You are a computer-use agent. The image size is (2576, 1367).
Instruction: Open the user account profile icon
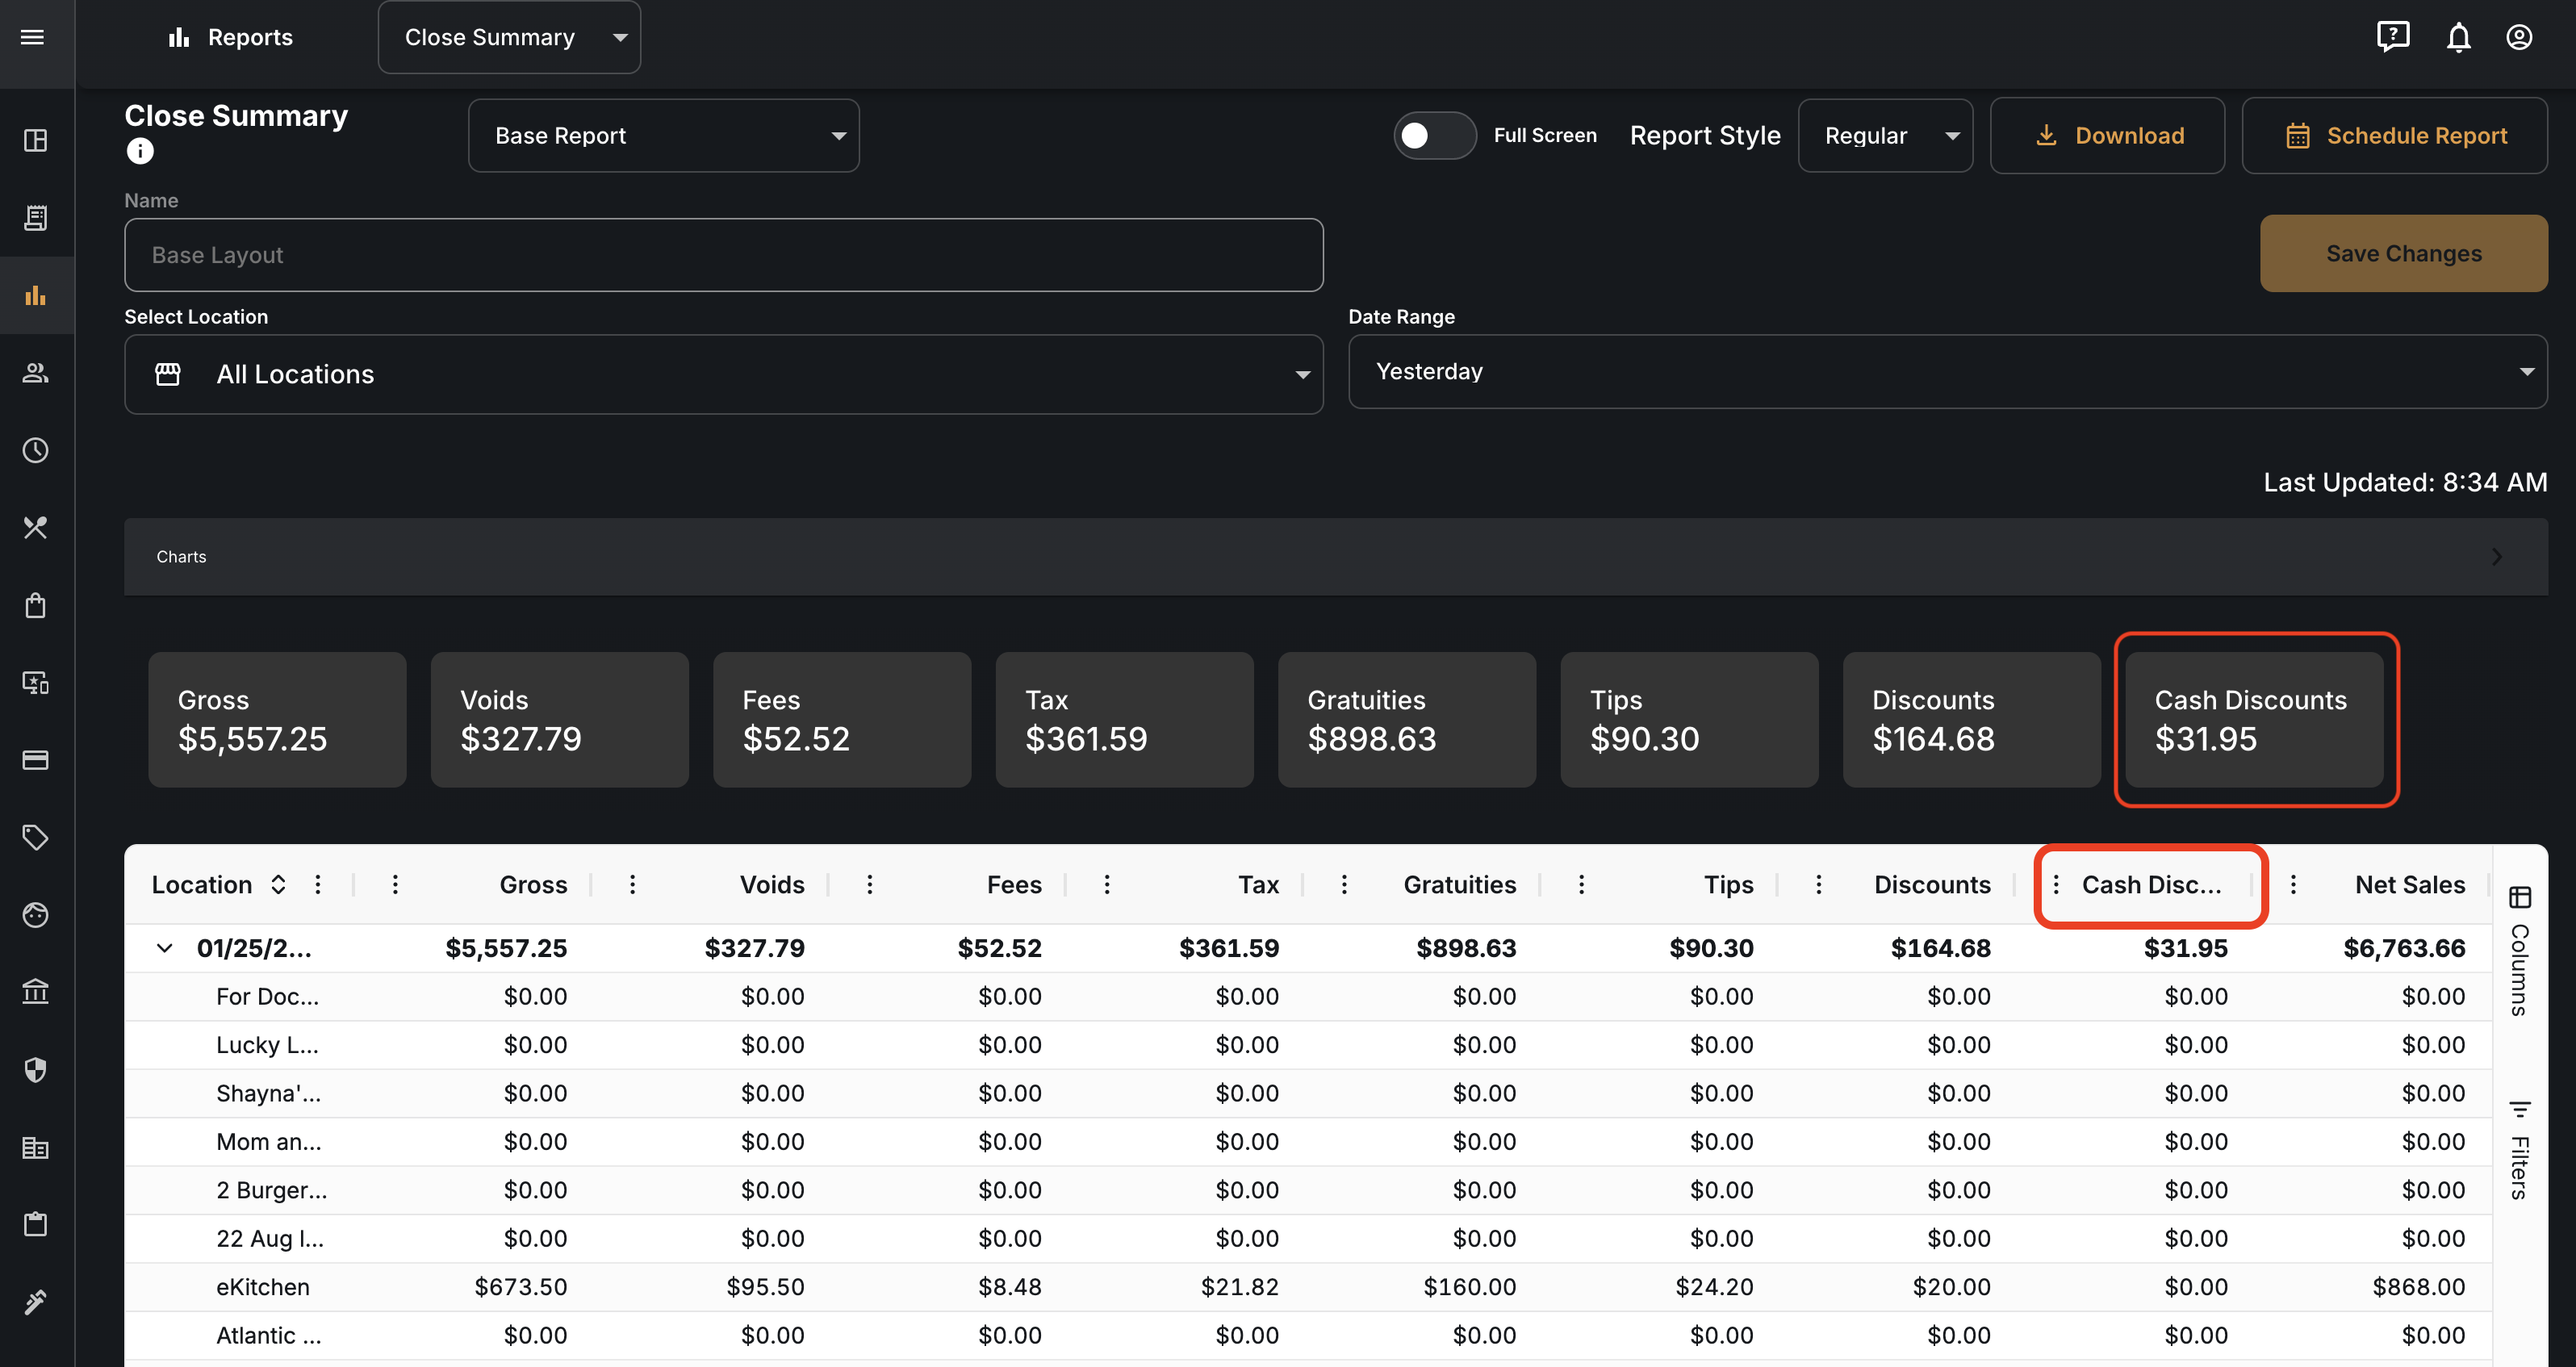2519,37
